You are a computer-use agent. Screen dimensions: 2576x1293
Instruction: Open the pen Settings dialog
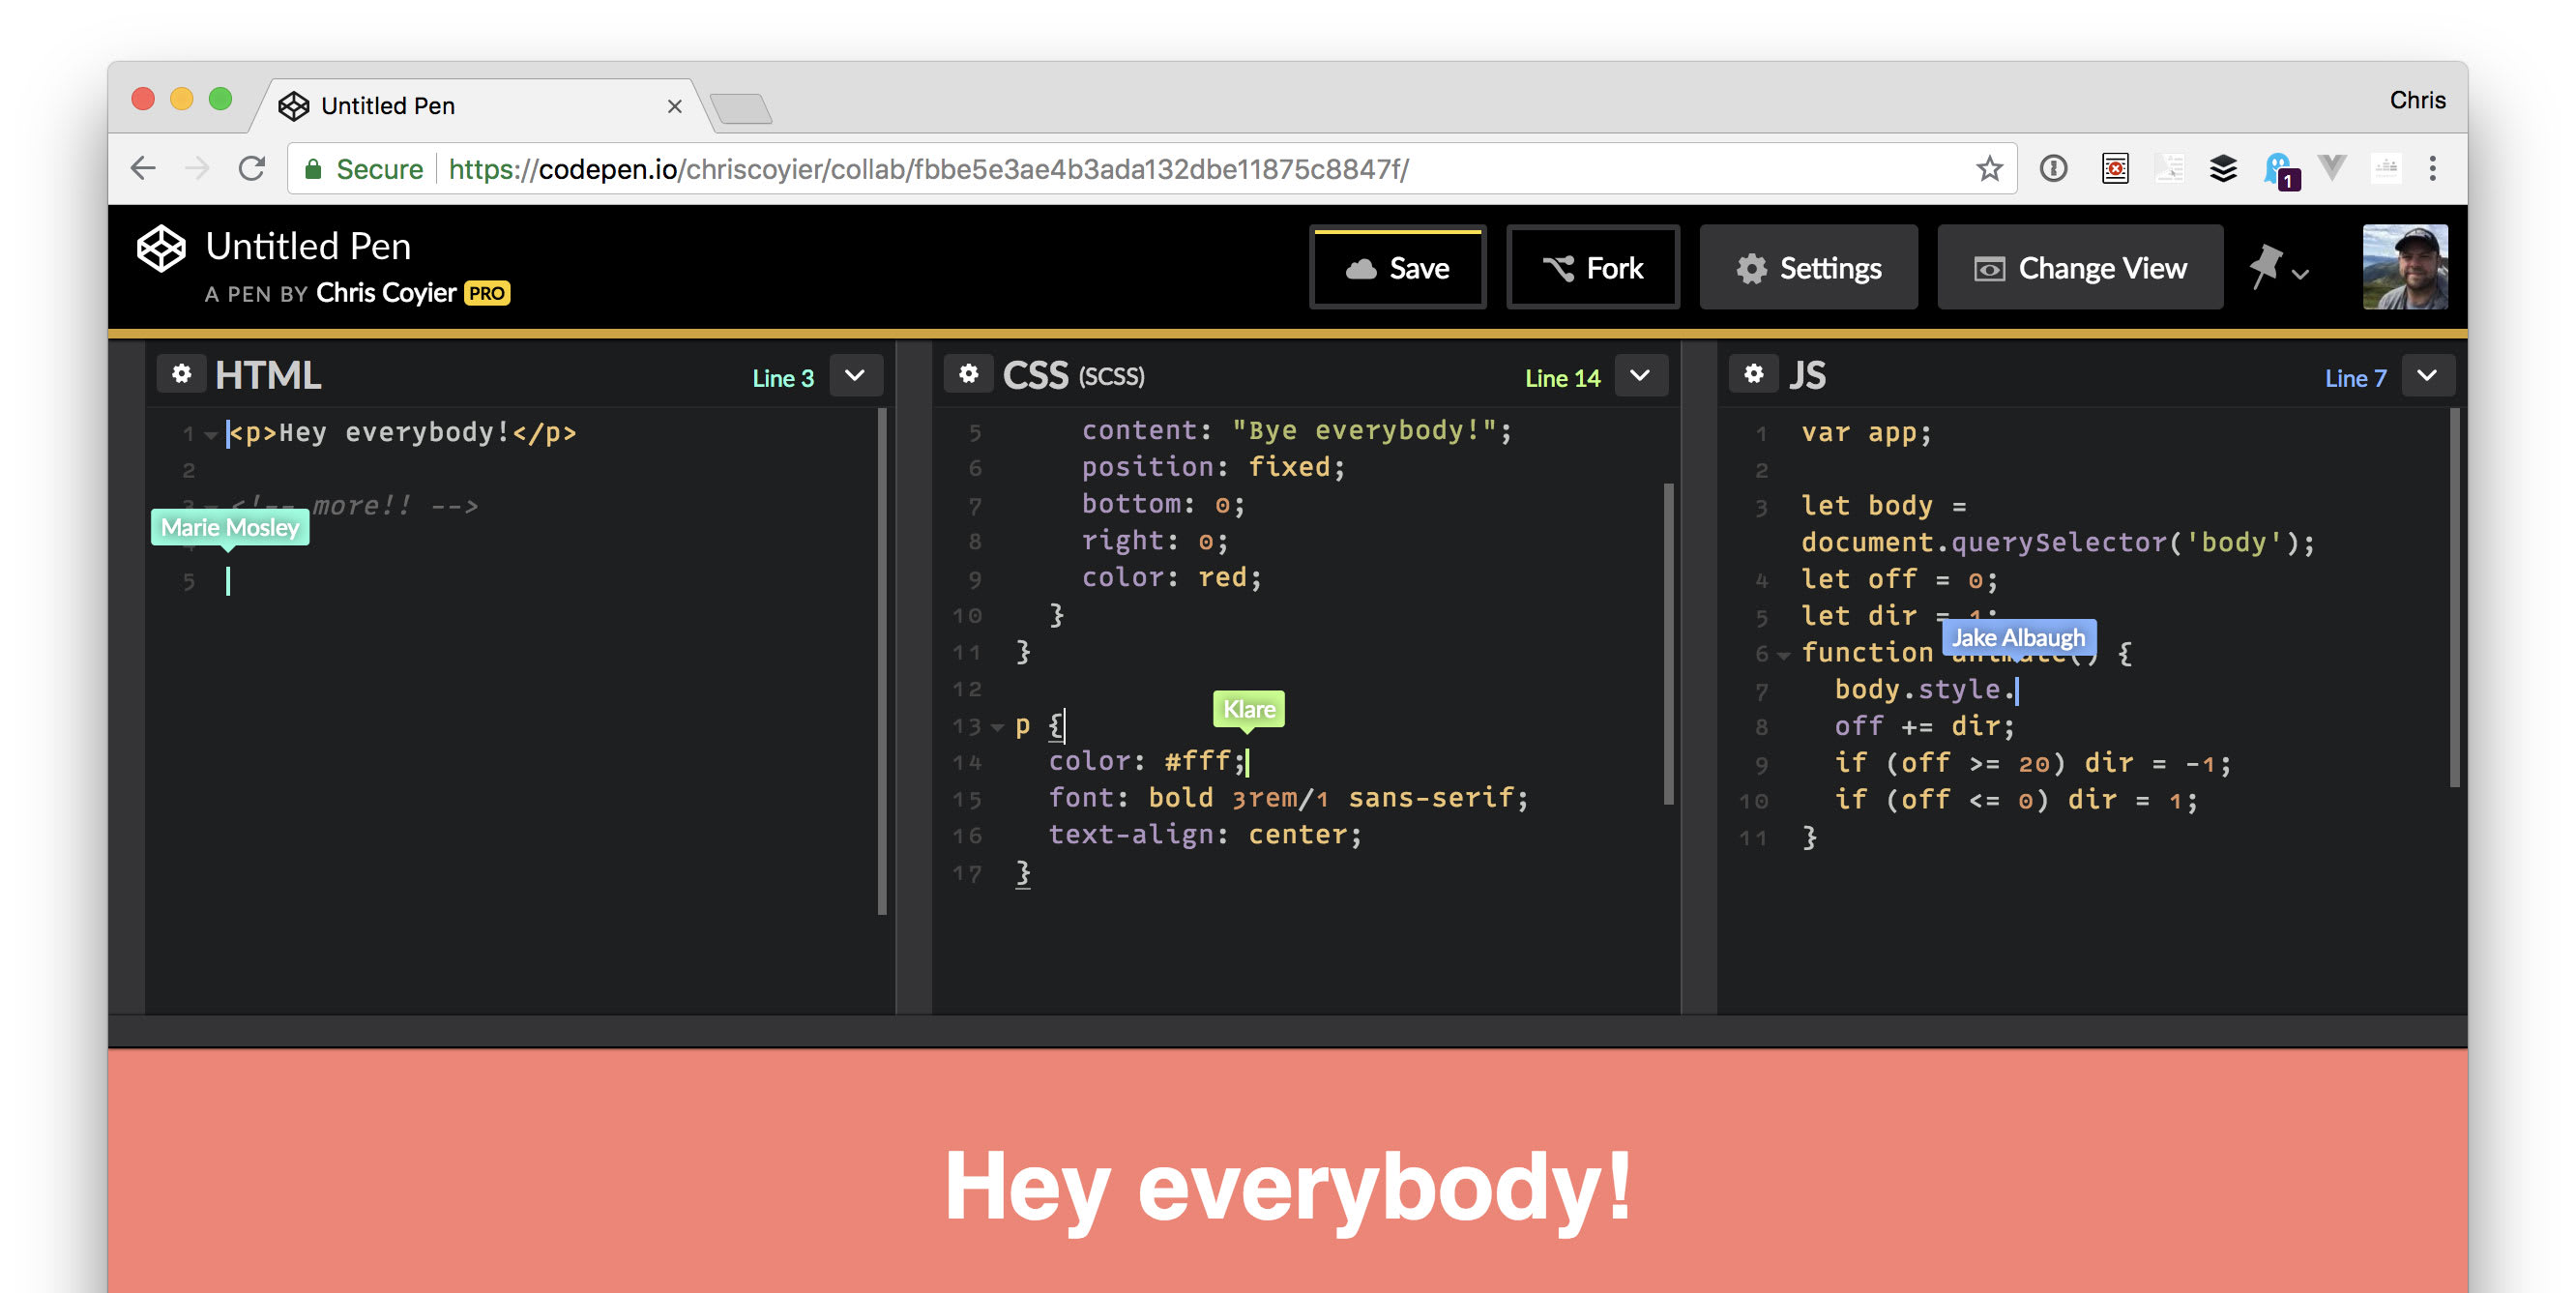pyautogui.click(x=1808, y=267)
